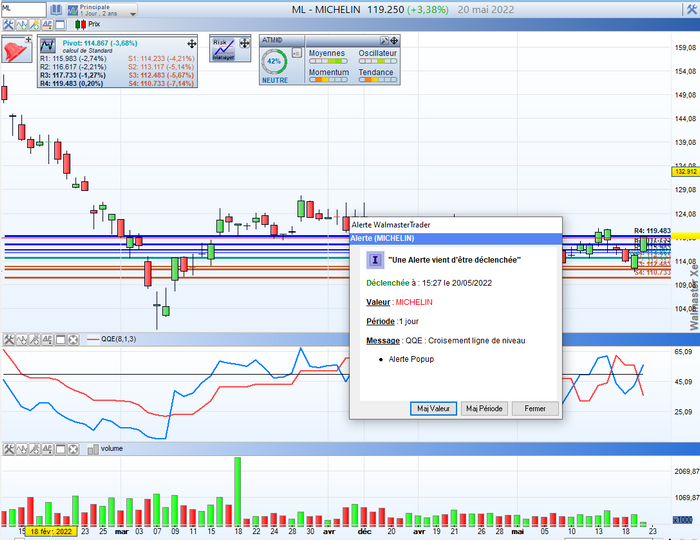This screenshot has height=540, width=700.
Task: Click the Prix candlestick icon
Action: point(80,24)
